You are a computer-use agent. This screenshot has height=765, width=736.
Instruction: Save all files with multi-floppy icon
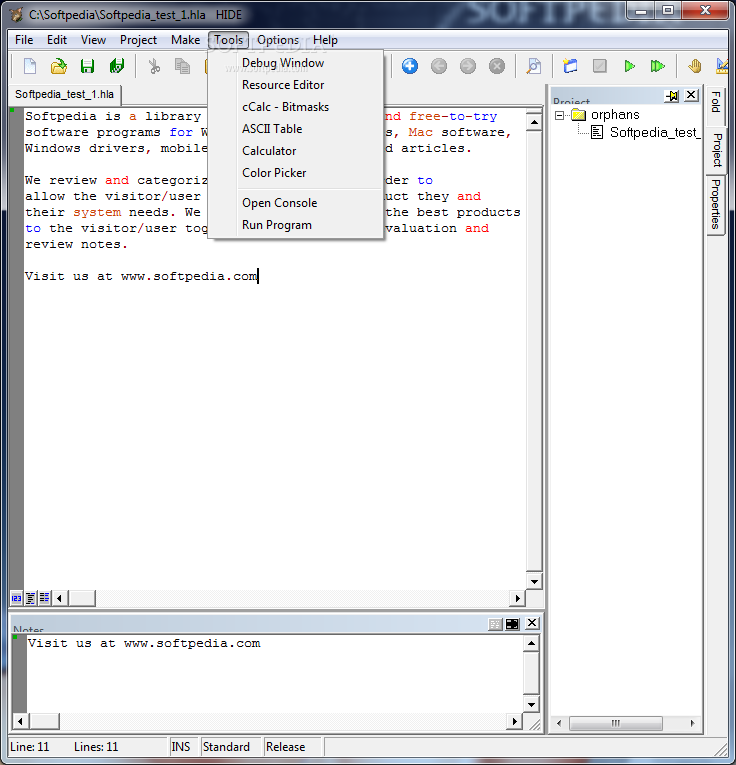pyautogui.click(x=117, y=66)
